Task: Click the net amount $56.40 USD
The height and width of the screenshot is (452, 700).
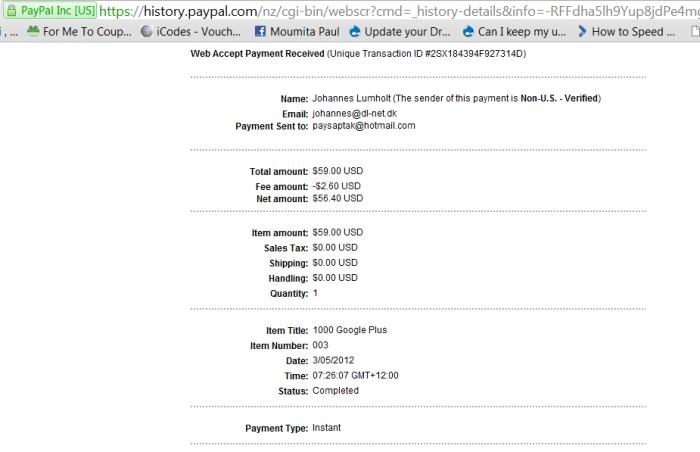Action: (337, 198)
